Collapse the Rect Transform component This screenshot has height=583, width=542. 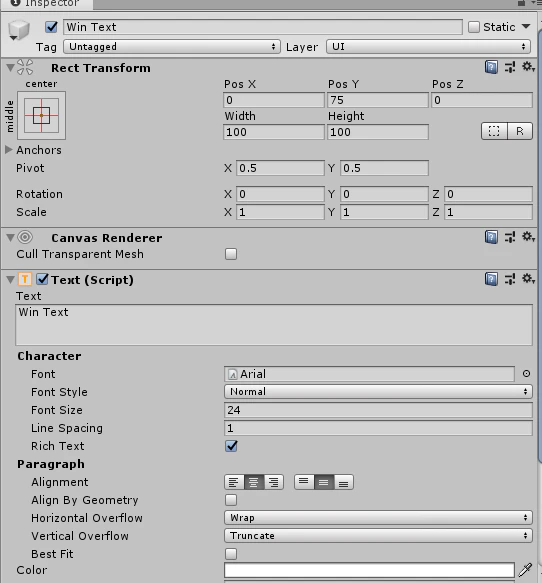10,68
